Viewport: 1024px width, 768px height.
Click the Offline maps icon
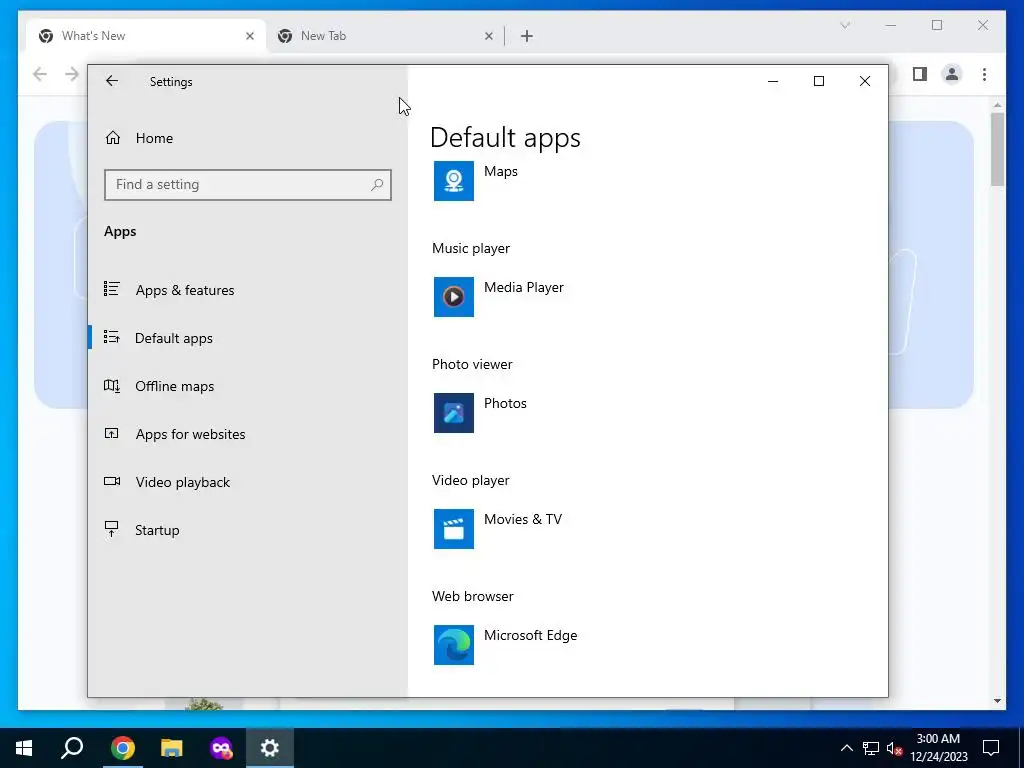tap(112, 385)
